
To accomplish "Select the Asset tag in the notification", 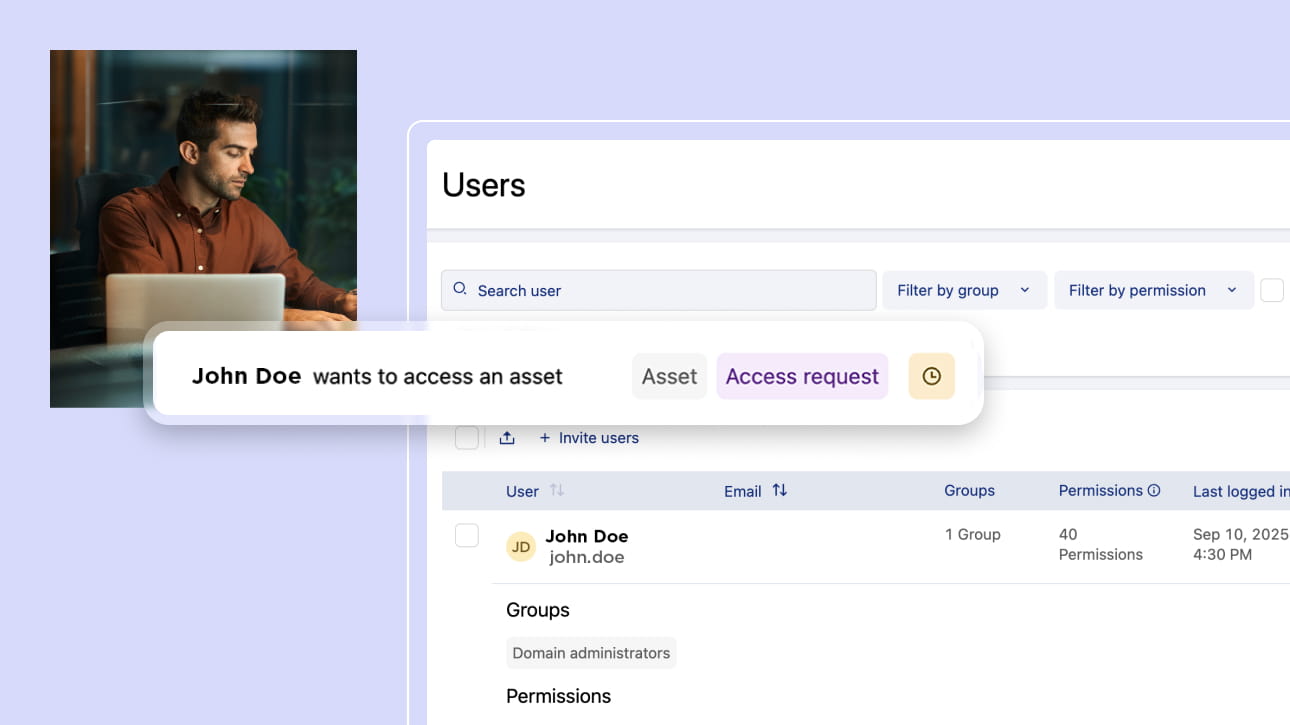I will (x=669, y=377).
